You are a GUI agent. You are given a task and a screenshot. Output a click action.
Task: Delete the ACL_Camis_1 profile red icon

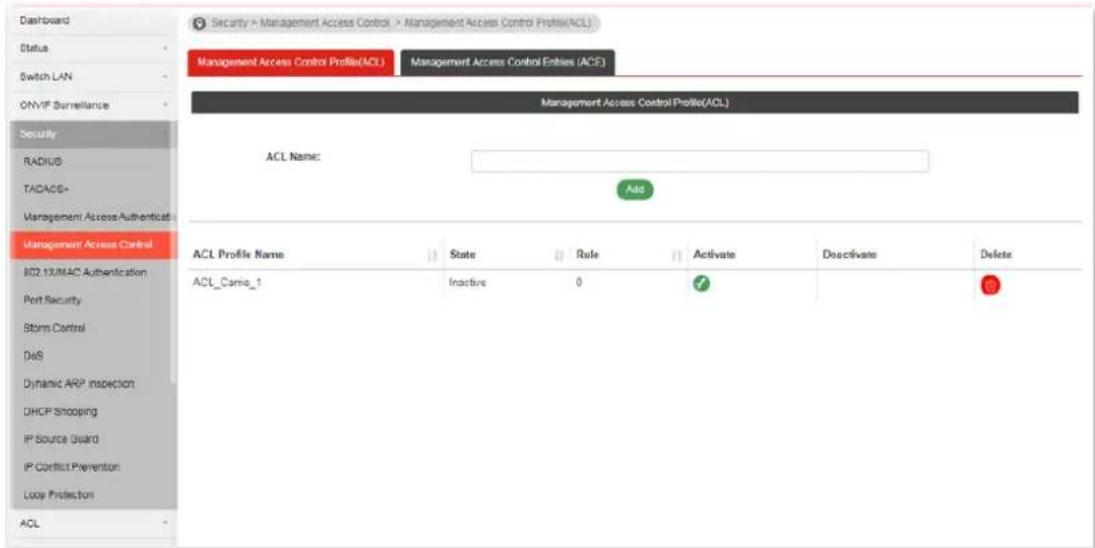point(990,285)
